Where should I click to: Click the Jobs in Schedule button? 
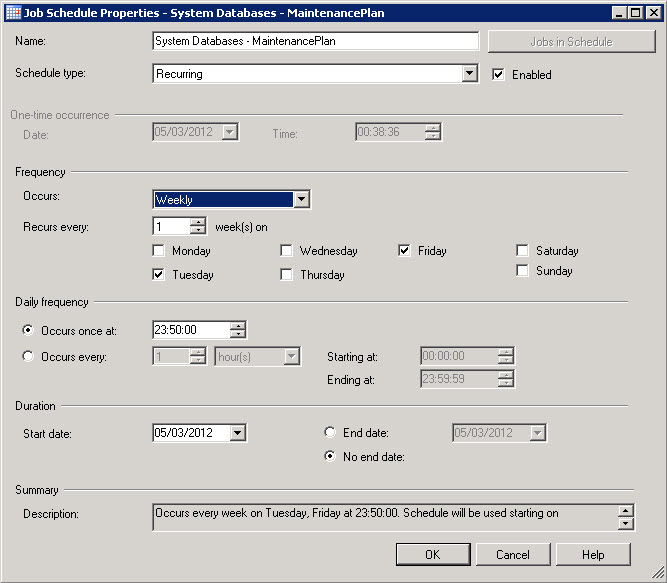point(571,42)
